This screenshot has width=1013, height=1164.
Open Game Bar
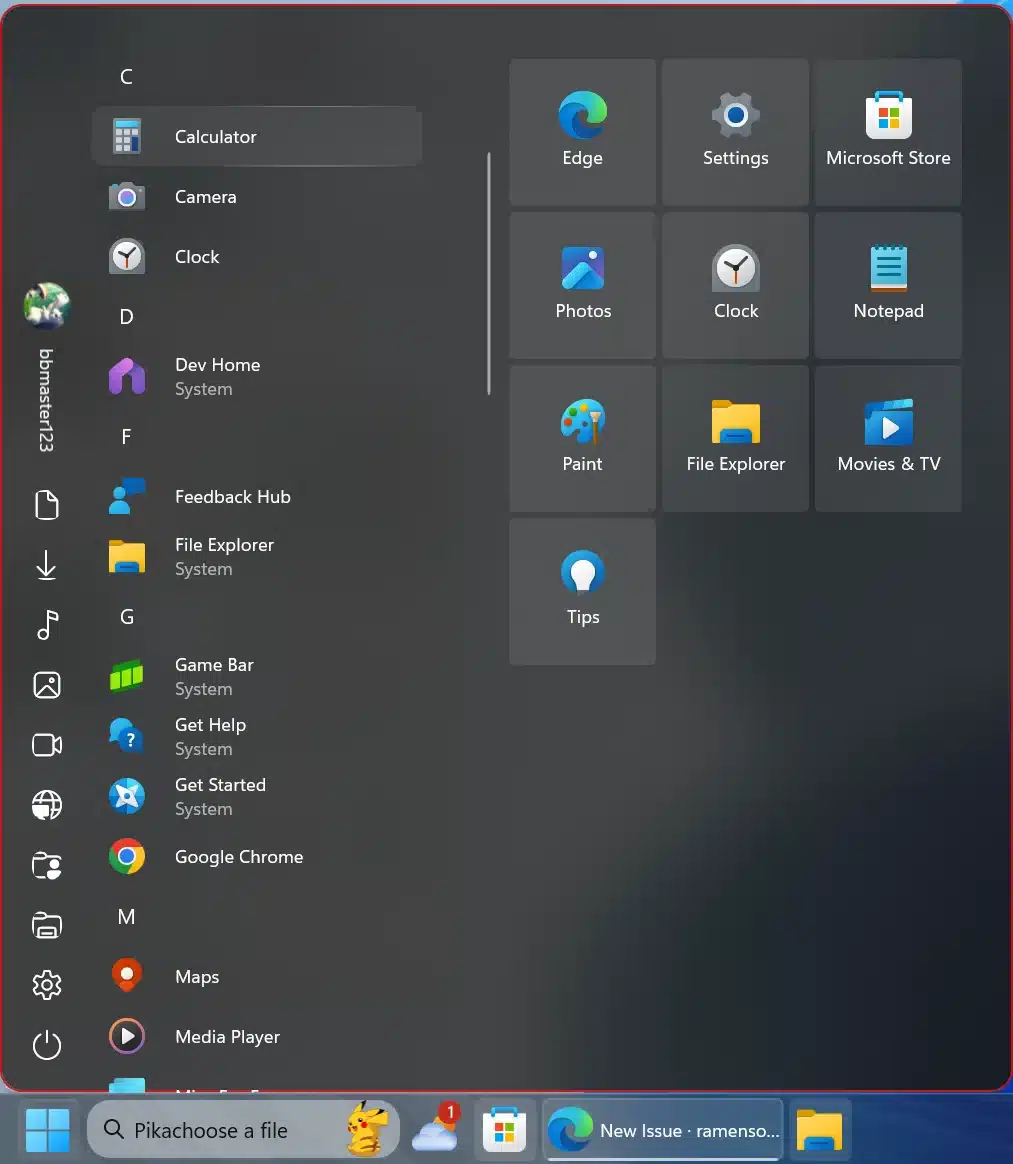point(257,677)
